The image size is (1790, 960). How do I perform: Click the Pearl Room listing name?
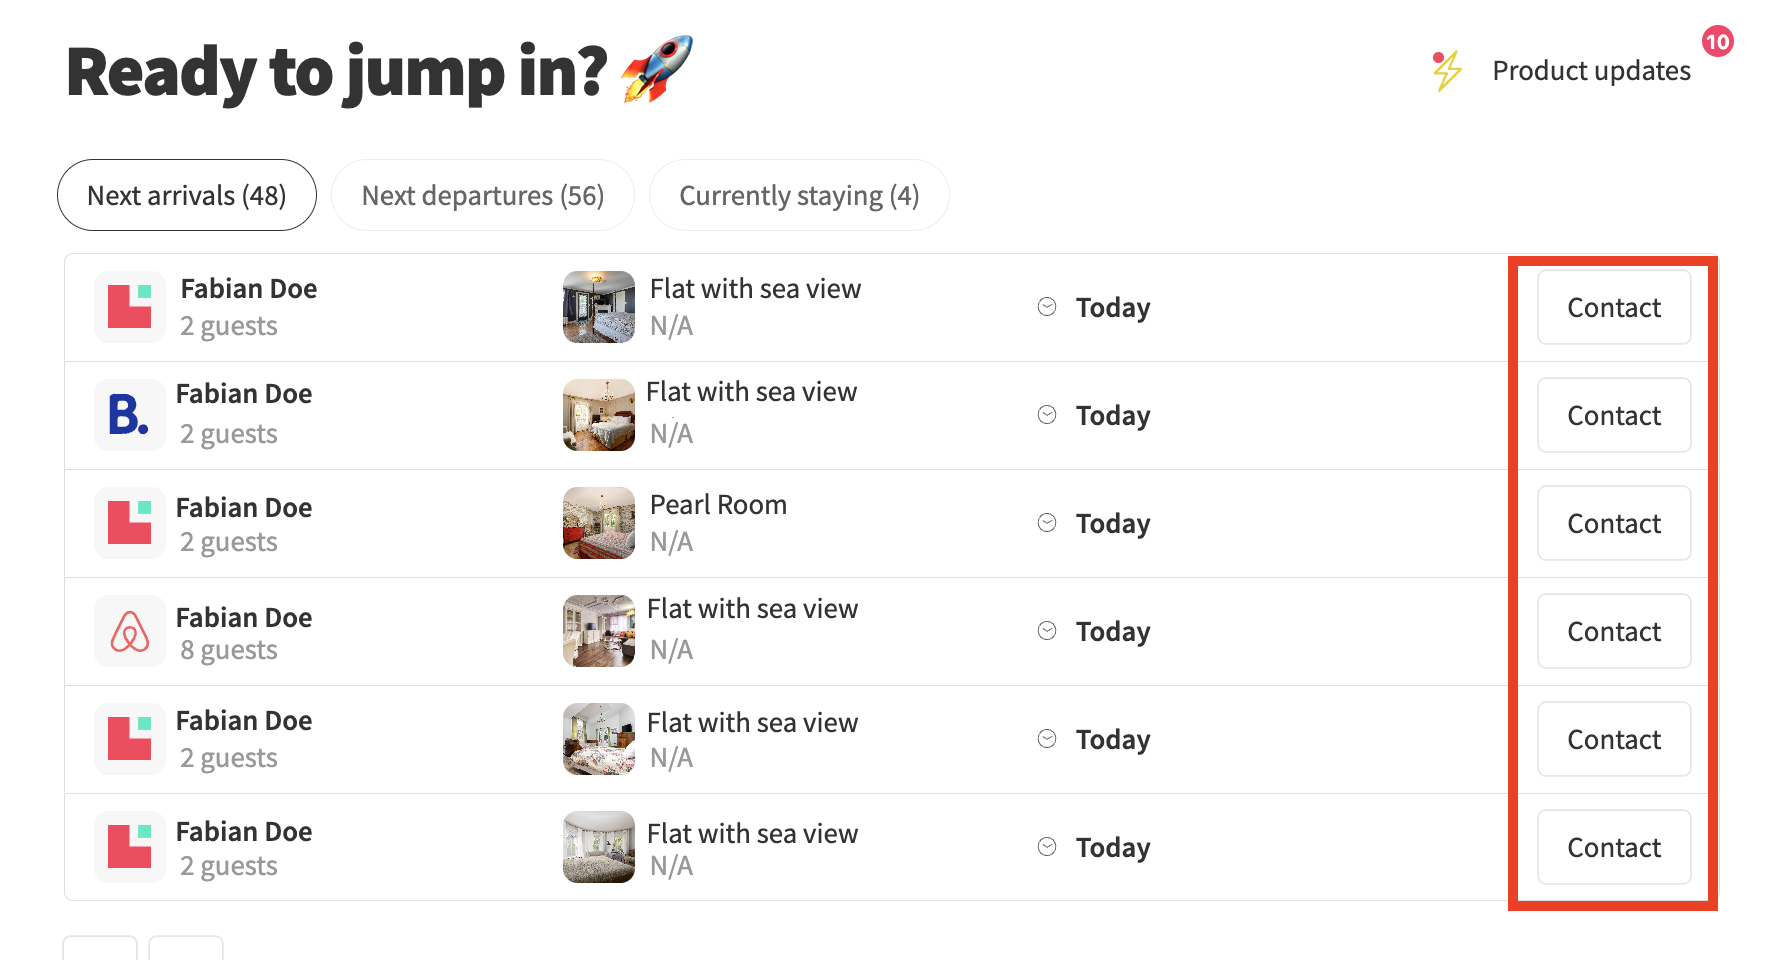tap(718, 505)
